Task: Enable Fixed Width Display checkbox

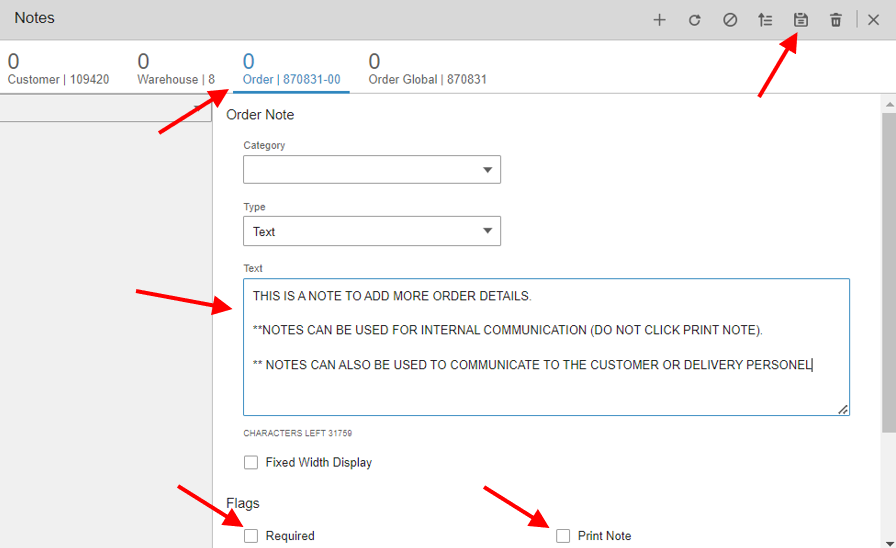Action: (251, 462)
